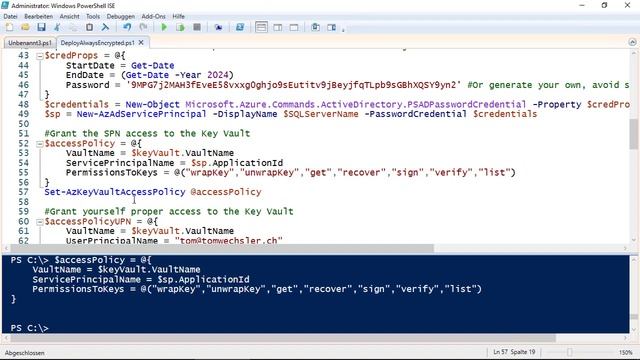The width and height of the screenshot is (640, 360).
Task: Open the Tools menu
Action: [x=93, y=16]
